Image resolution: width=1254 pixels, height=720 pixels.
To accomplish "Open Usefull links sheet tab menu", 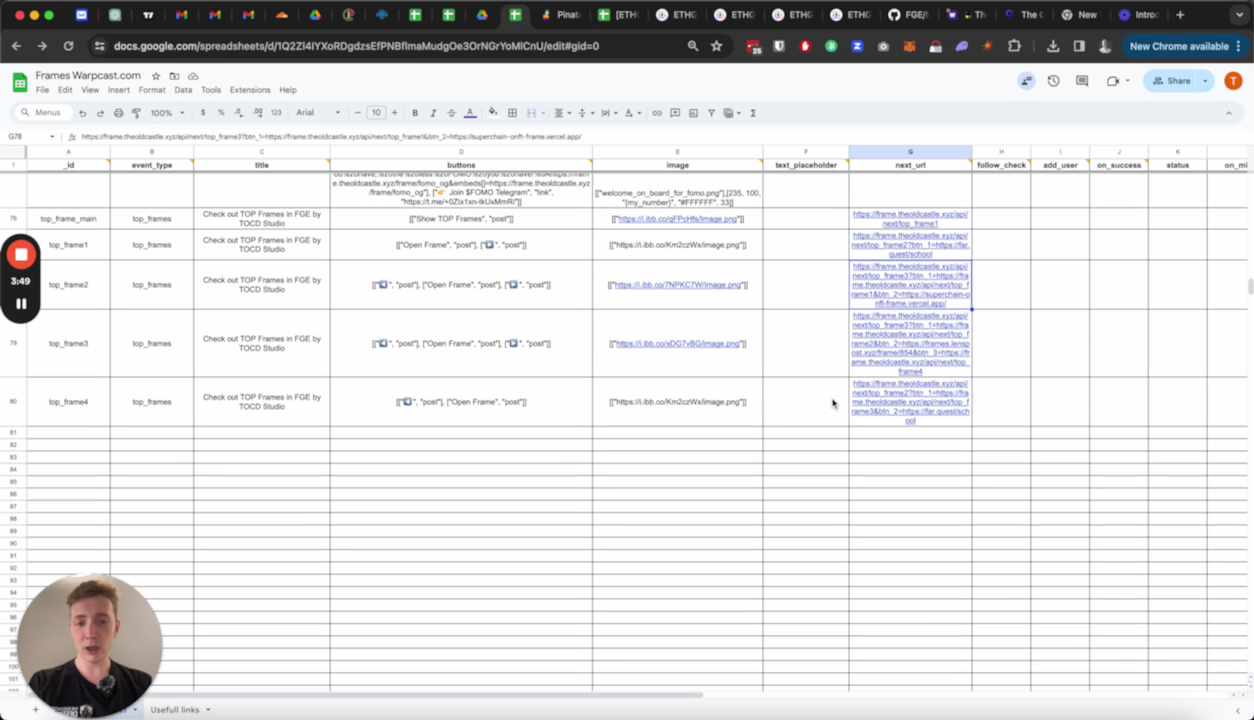I will pos(208,710).
